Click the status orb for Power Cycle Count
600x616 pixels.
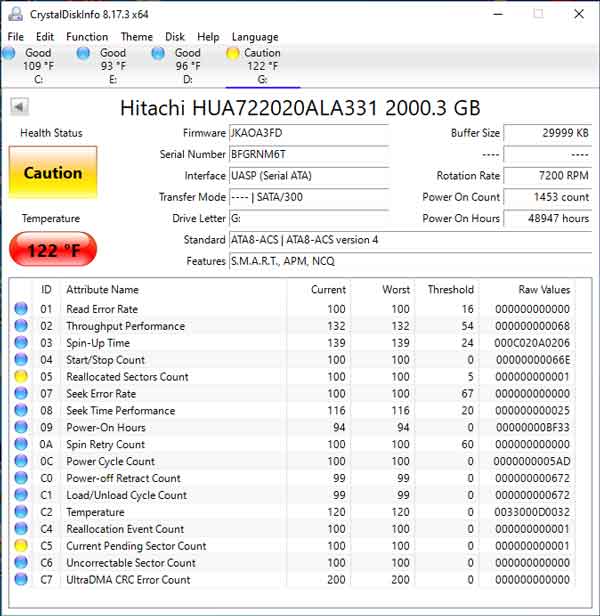tap(21, 461)
